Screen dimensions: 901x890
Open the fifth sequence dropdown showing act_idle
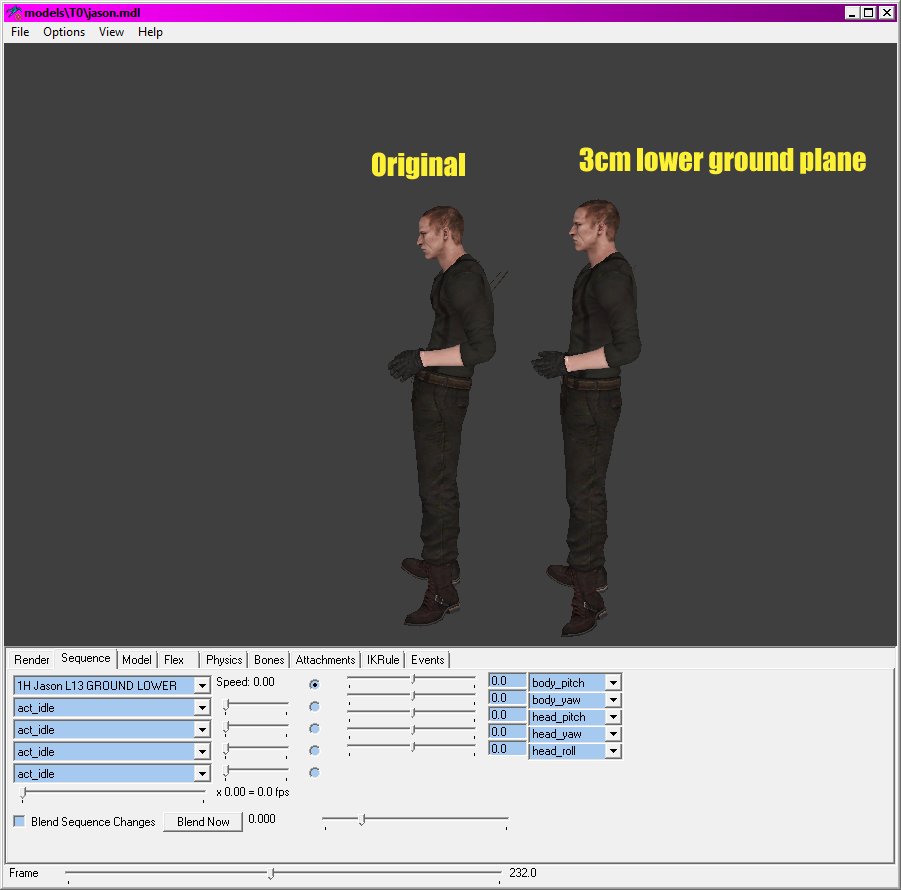click(202, 773)
